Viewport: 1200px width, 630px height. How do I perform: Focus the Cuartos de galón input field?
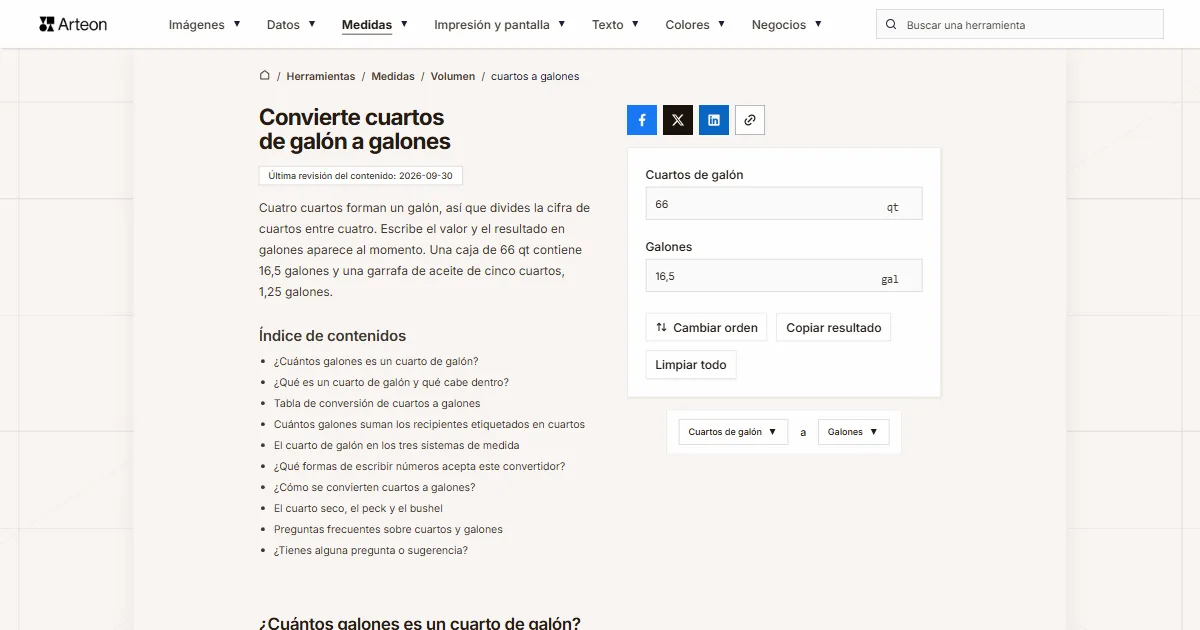(784, 204)
